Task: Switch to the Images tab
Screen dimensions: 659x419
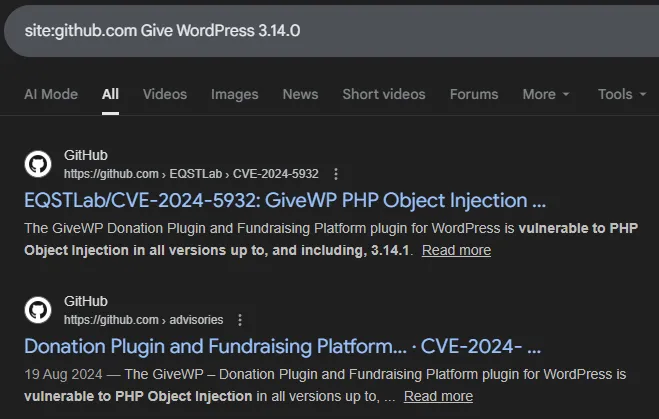Action: pyautogui.click(x=234, y=94)
